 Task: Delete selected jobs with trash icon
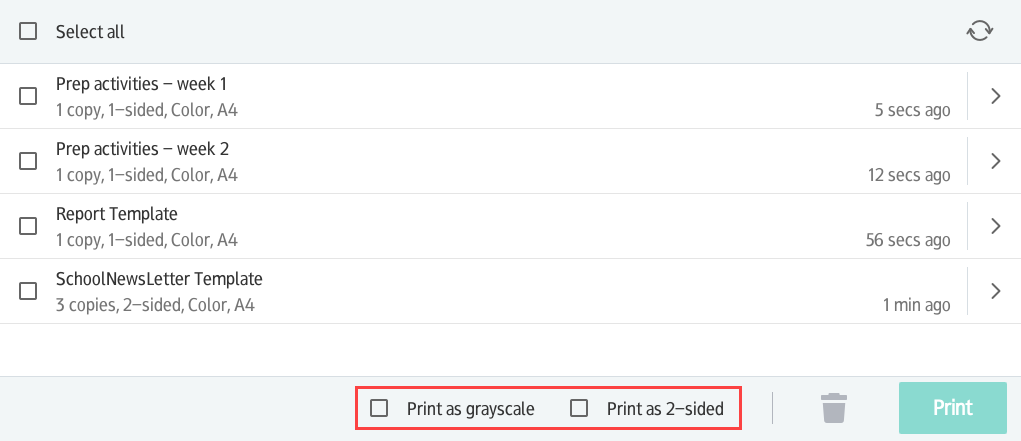(833, 408)
